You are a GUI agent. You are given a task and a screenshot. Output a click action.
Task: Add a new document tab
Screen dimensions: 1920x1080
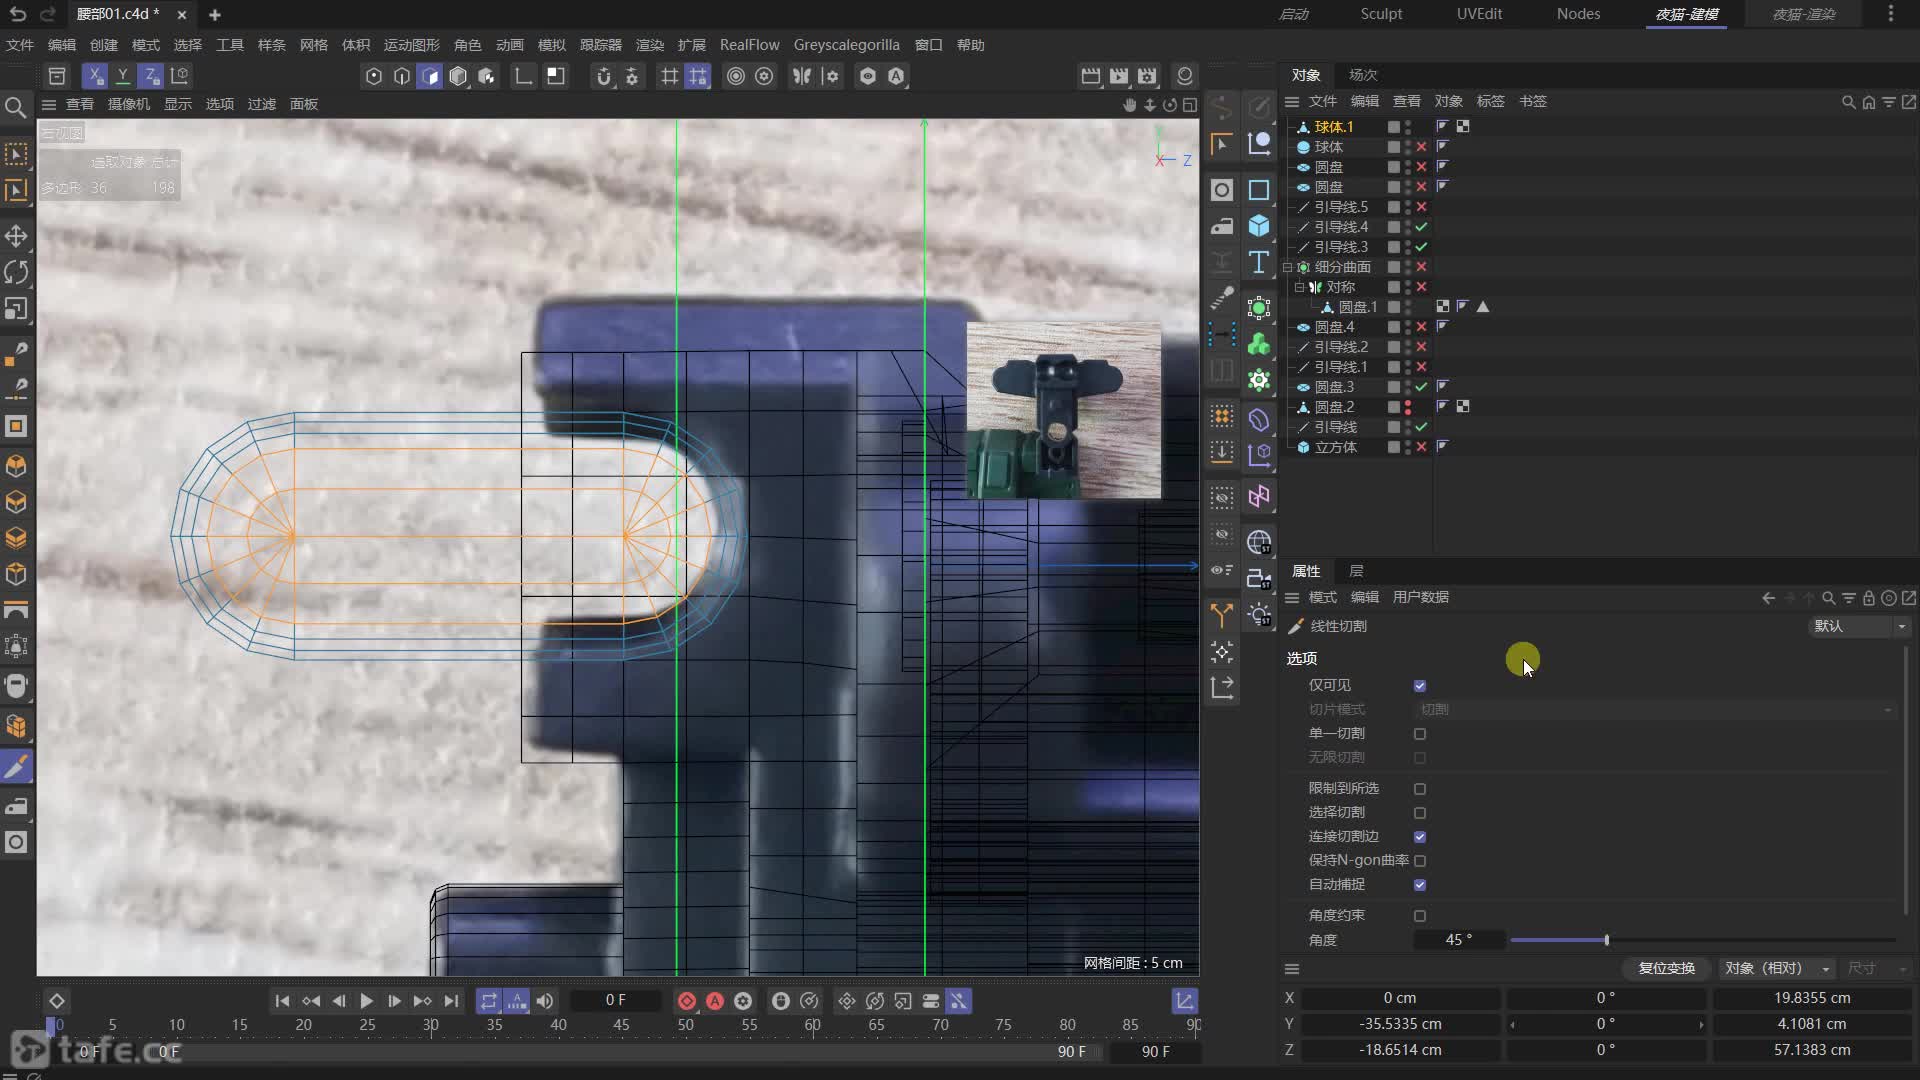click(x=215, y=15)
